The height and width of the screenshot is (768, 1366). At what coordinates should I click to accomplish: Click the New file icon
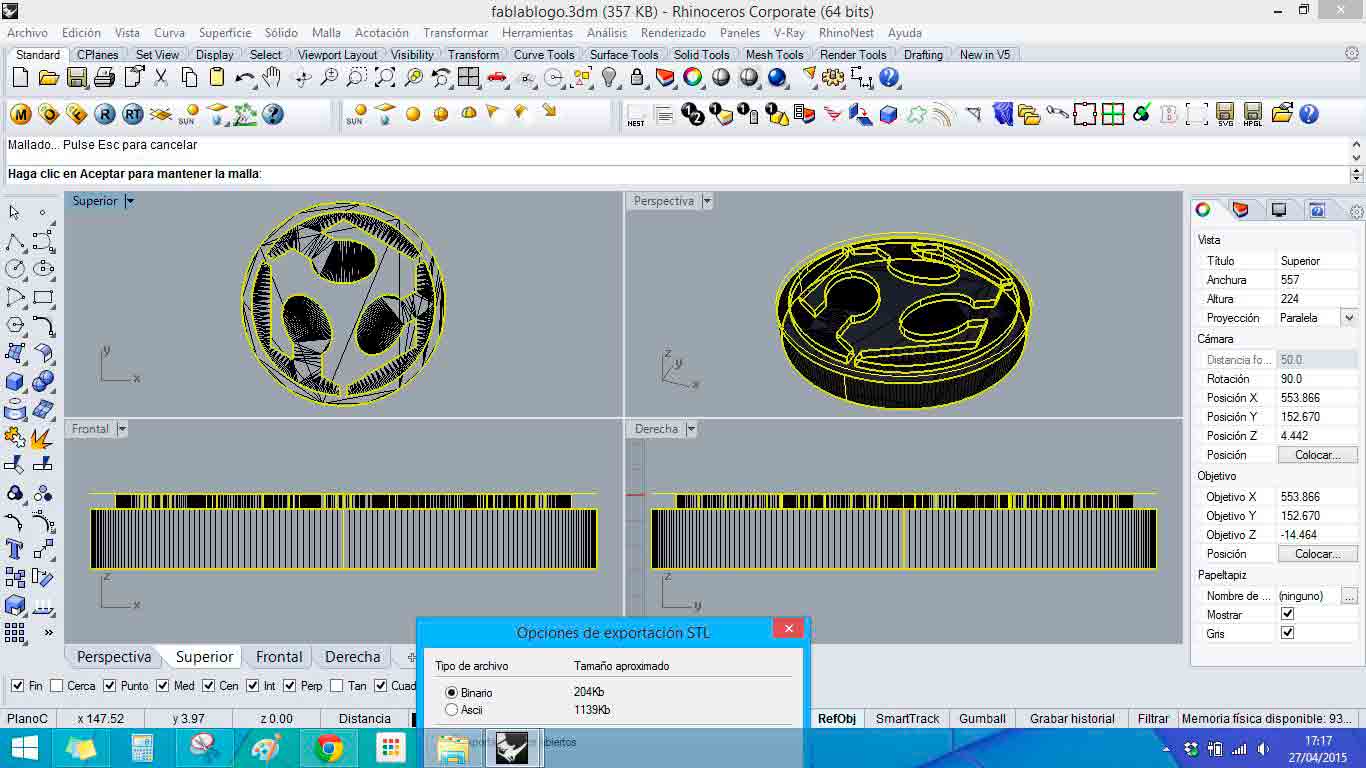[x=21, y=78]
